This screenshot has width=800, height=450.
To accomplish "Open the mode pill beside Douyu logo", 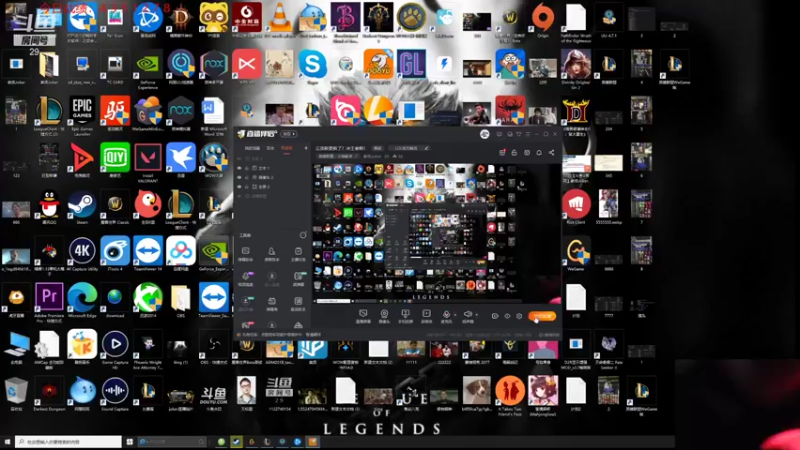I will tap(289, 134).
